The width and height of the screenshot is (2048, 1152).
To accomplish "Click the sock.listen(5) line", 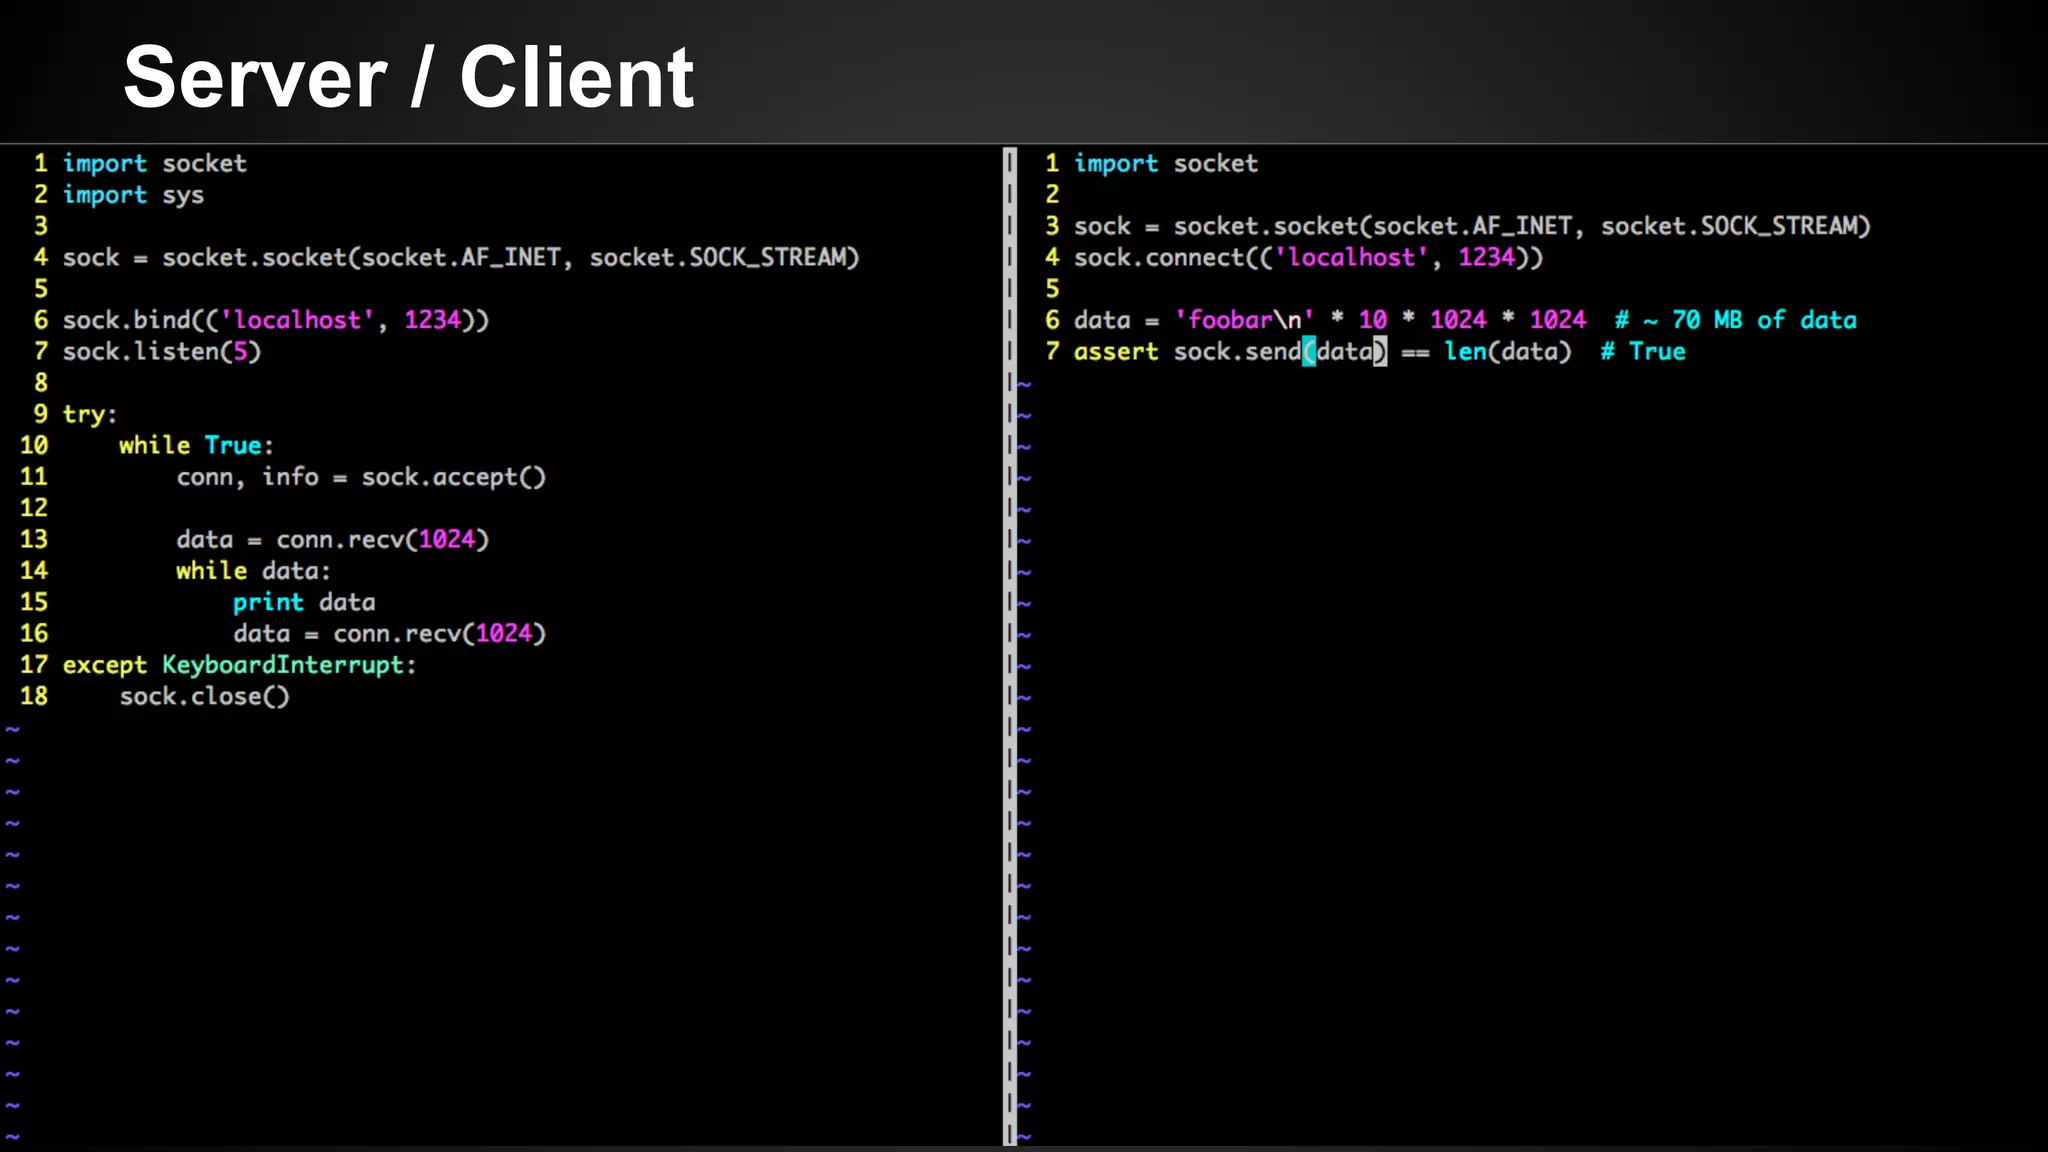I will pos(162,351).
